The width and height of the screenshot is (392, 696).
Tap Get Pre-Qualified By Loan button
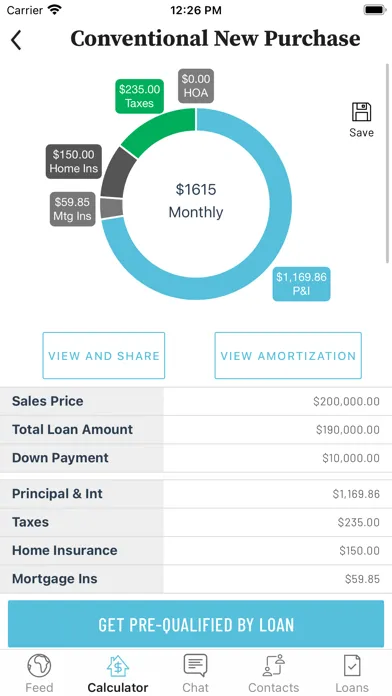tap(196, 624)
